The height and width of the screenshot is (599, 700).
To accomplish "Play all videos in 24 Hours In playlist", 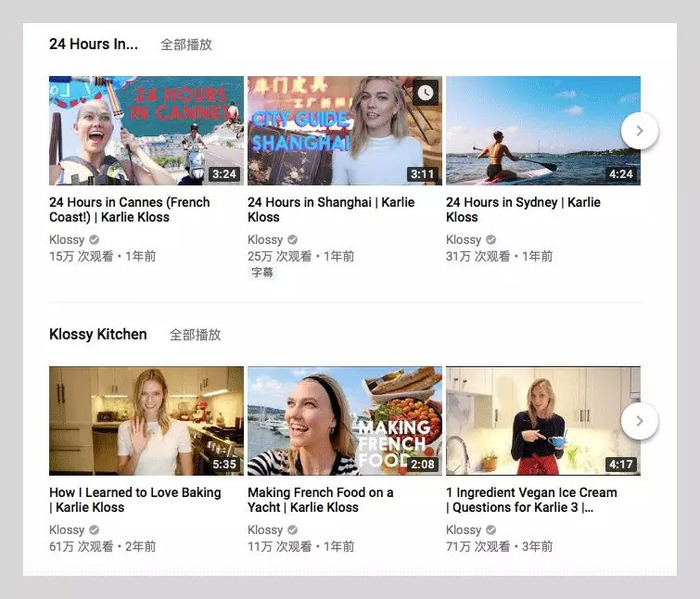I will [x=186, y=45].
